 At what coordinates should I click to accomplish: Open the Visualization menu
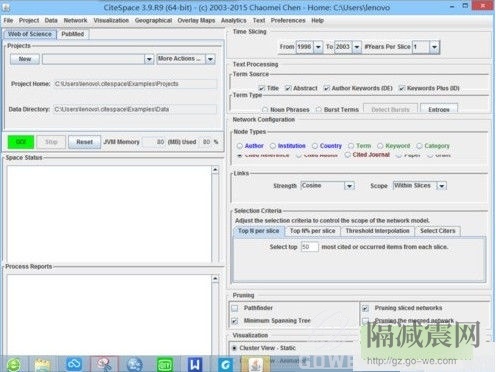pyautogui.click(x=111, y=20)
